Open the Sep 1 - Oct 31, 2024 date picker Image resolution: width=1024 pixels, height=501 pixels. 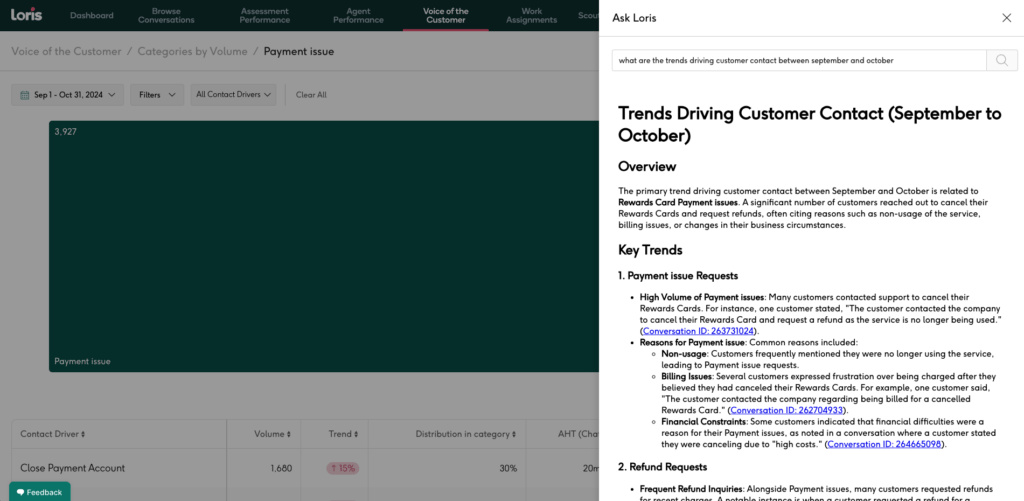(x=68, y=95)
